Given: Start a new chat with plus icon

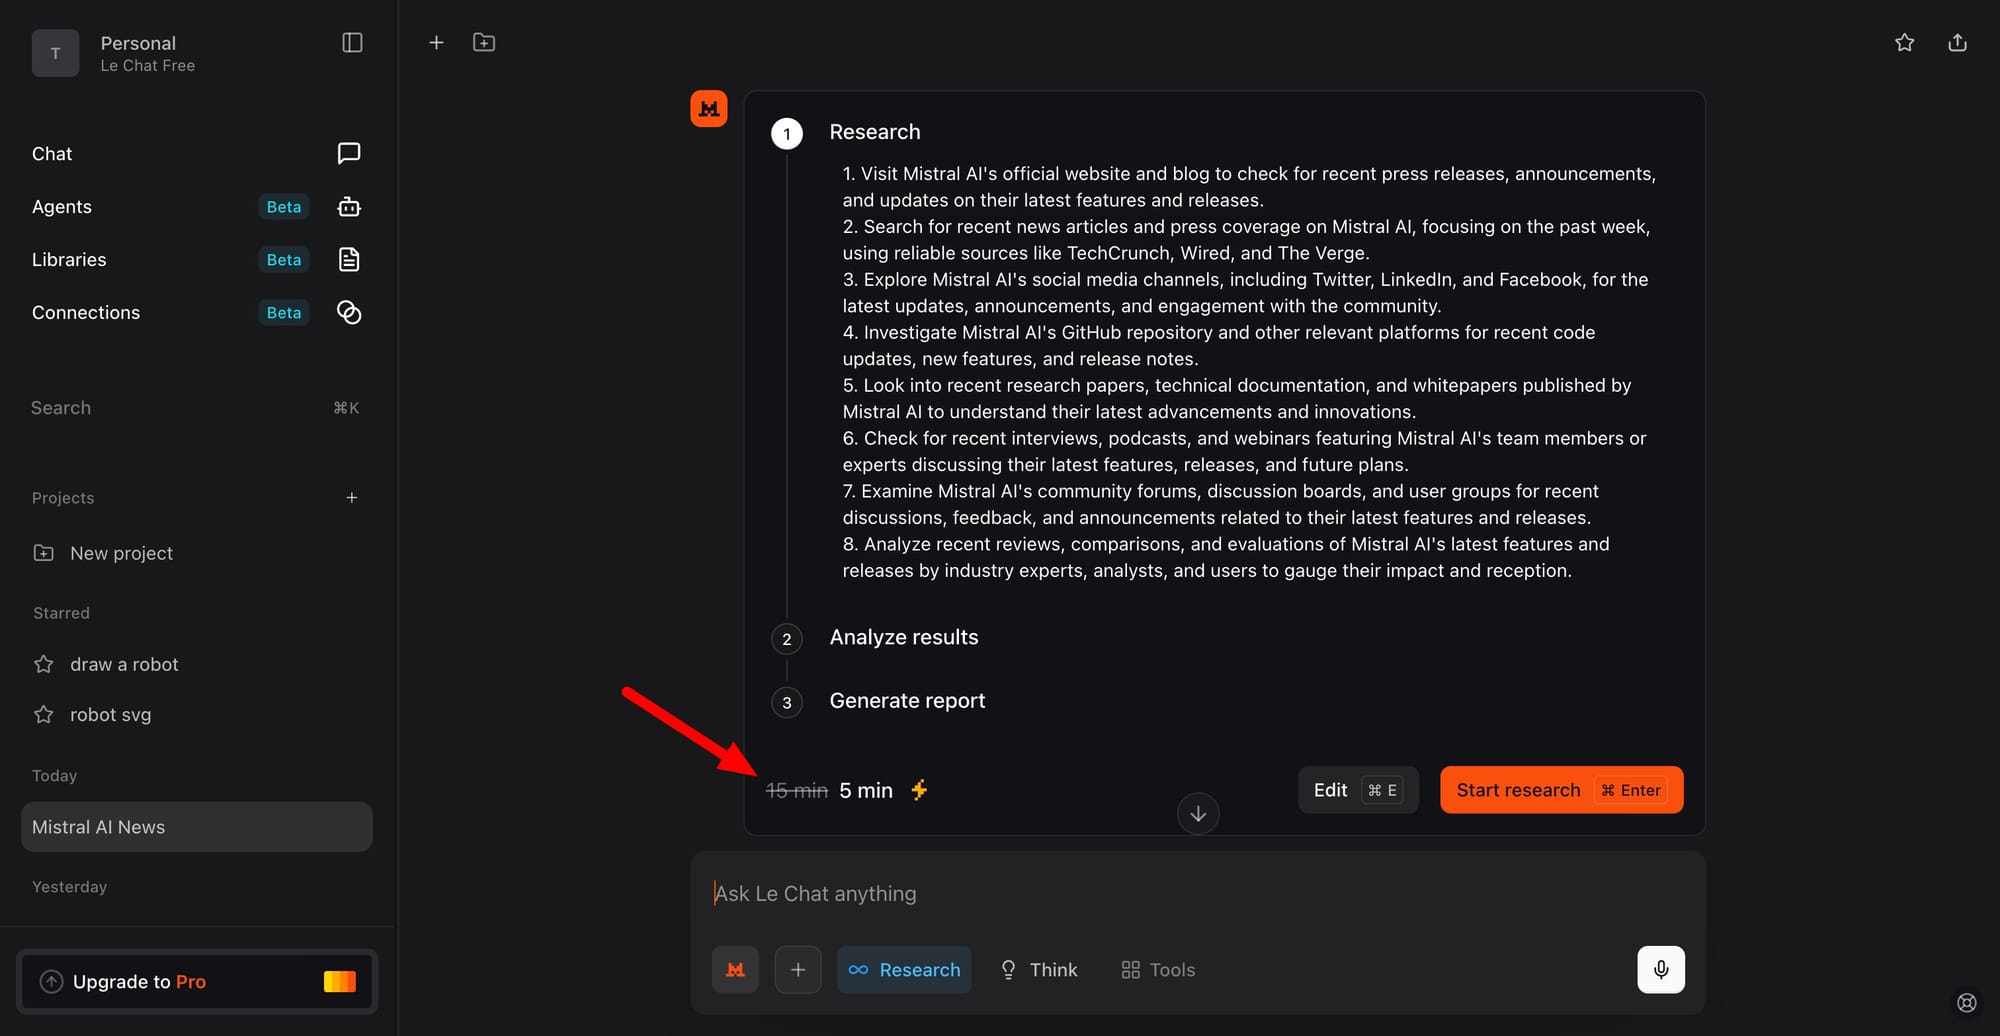Looking at the screenshot, I should point(436,42).
